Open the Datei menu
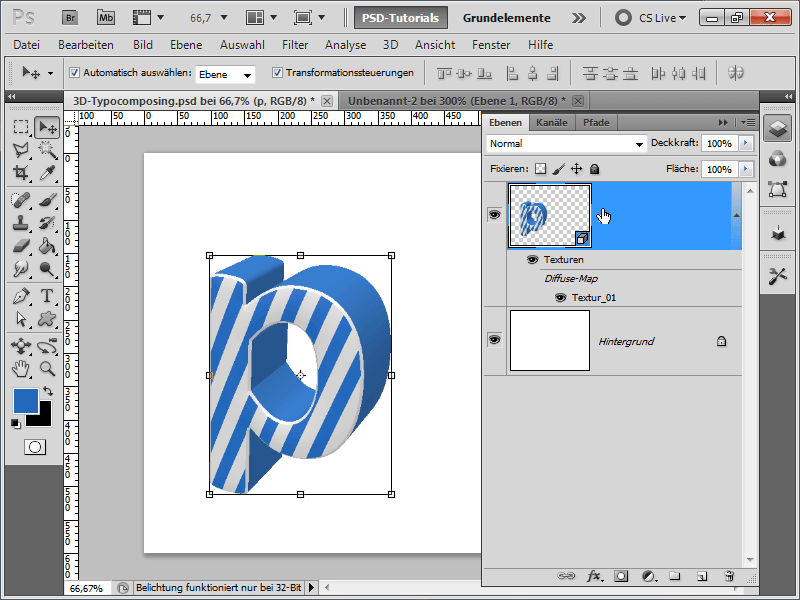 [27, 45]
